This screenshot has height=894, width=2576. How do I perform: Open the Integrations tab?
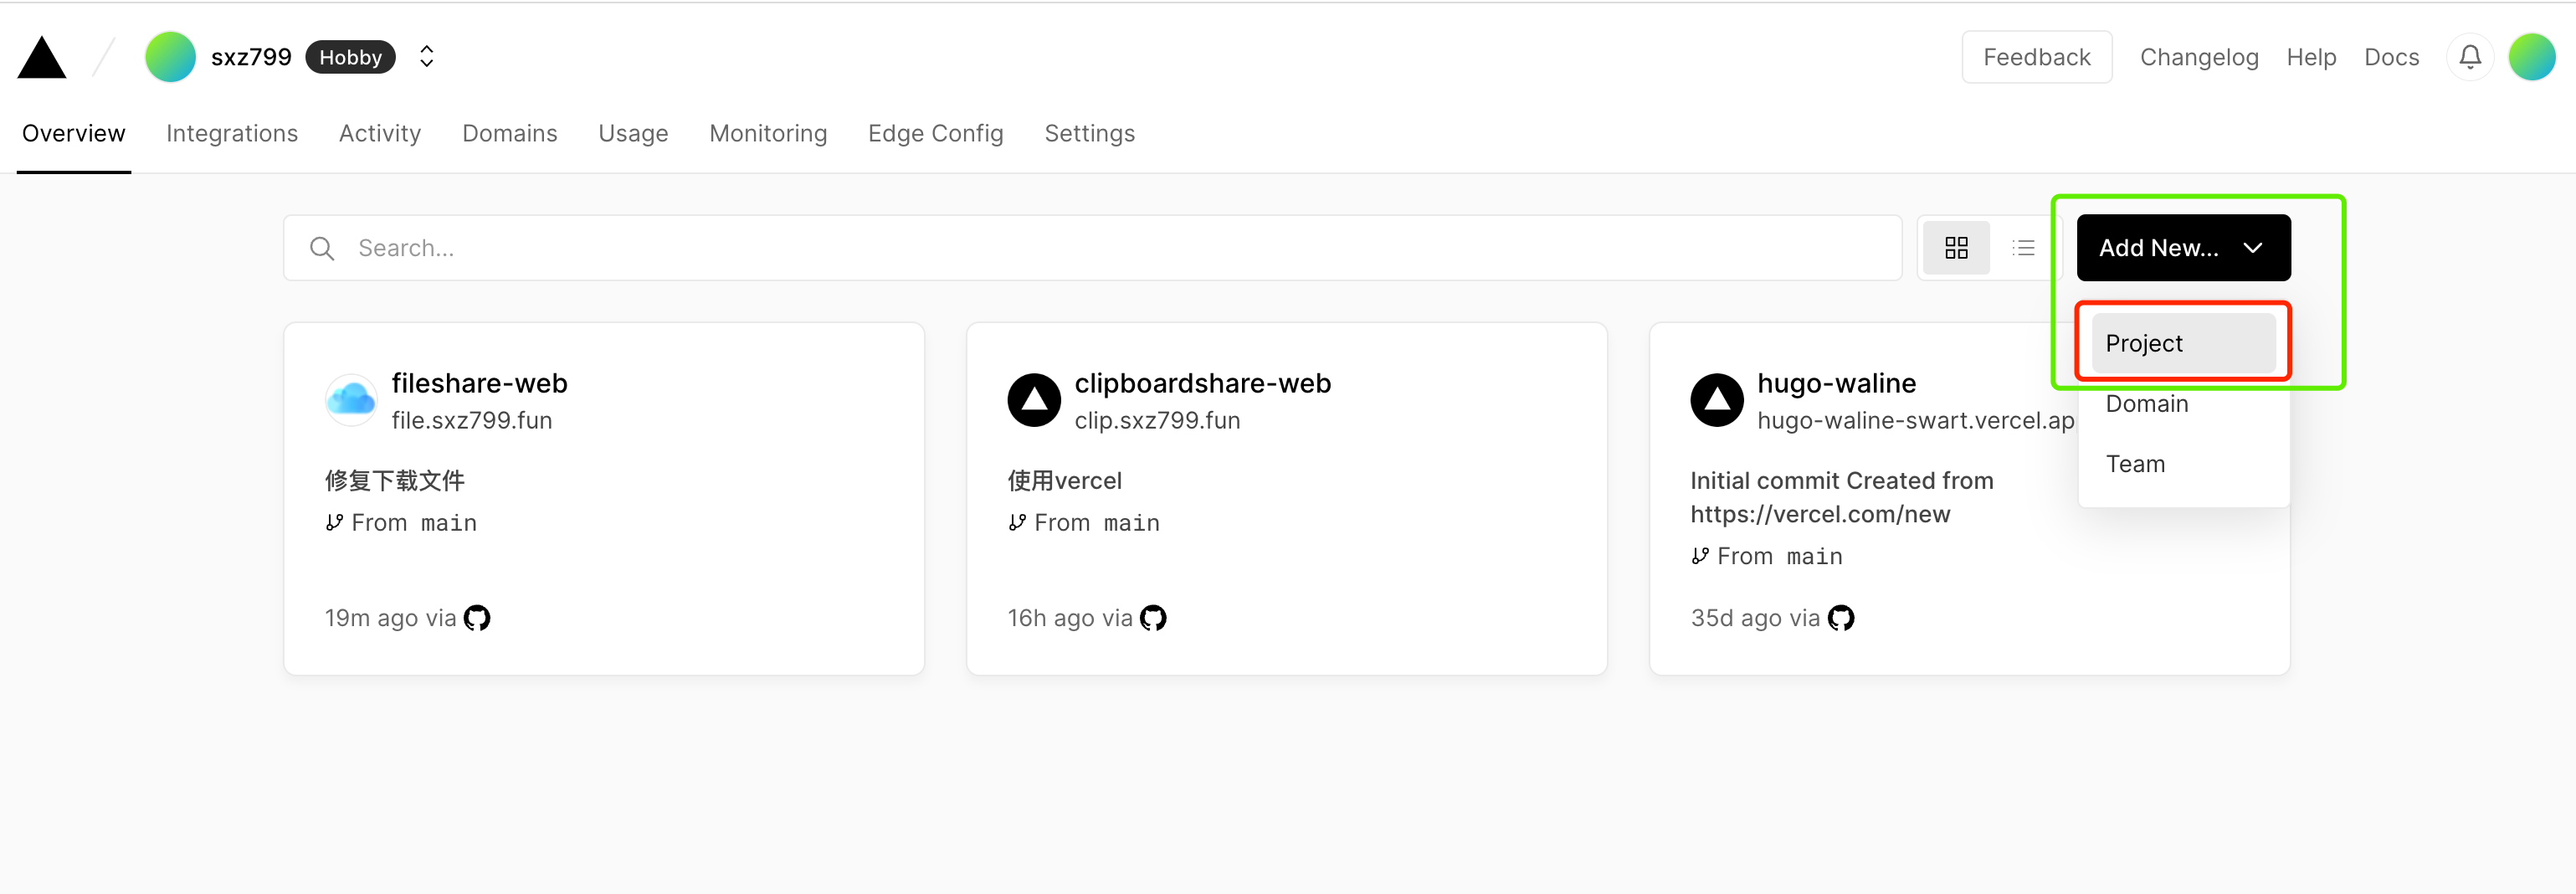(232, 134)
